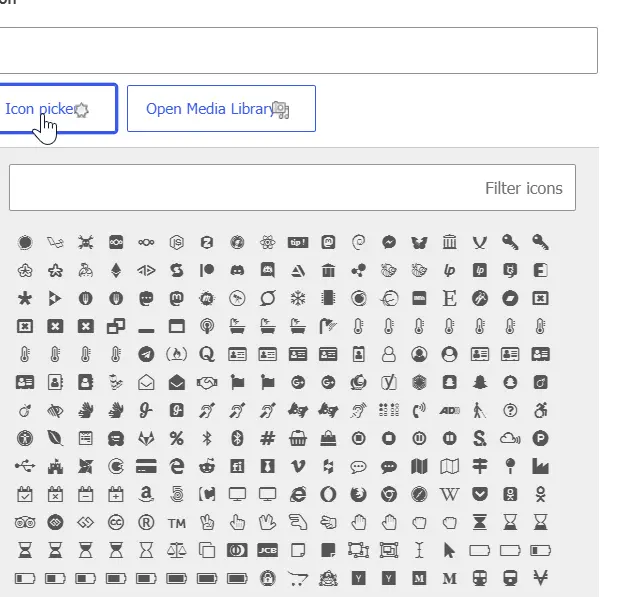Choose the Internet Explorer icon

tap(298, 494)
